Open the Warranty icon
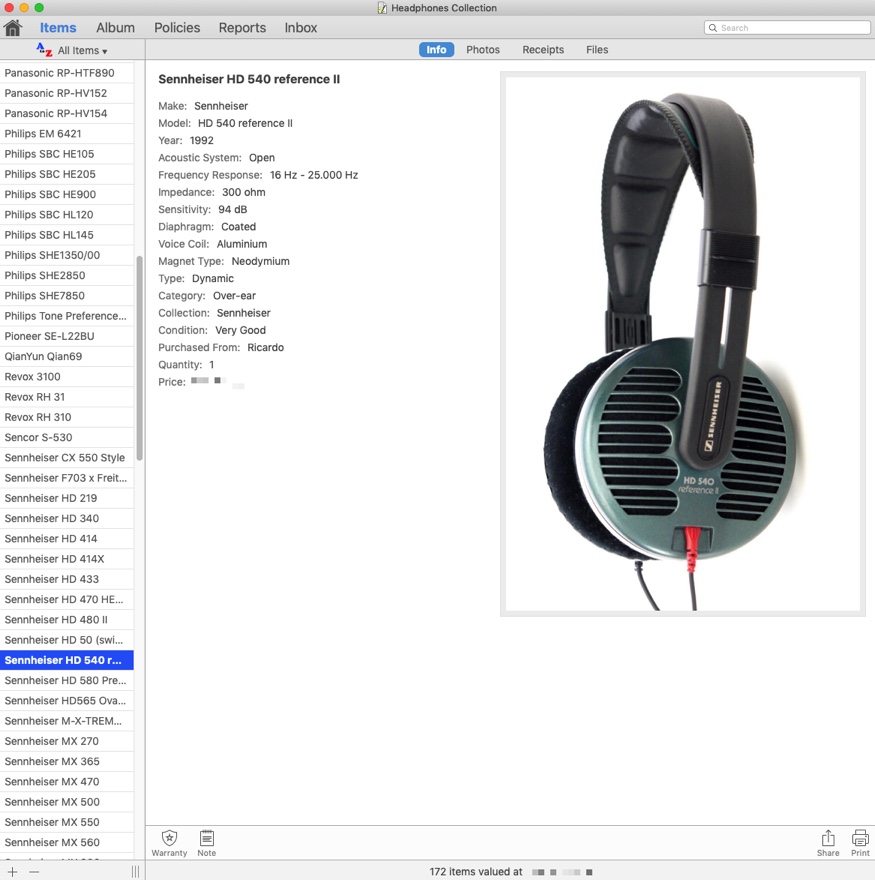This screenshot has width=875, height=880. click(169, 843)
